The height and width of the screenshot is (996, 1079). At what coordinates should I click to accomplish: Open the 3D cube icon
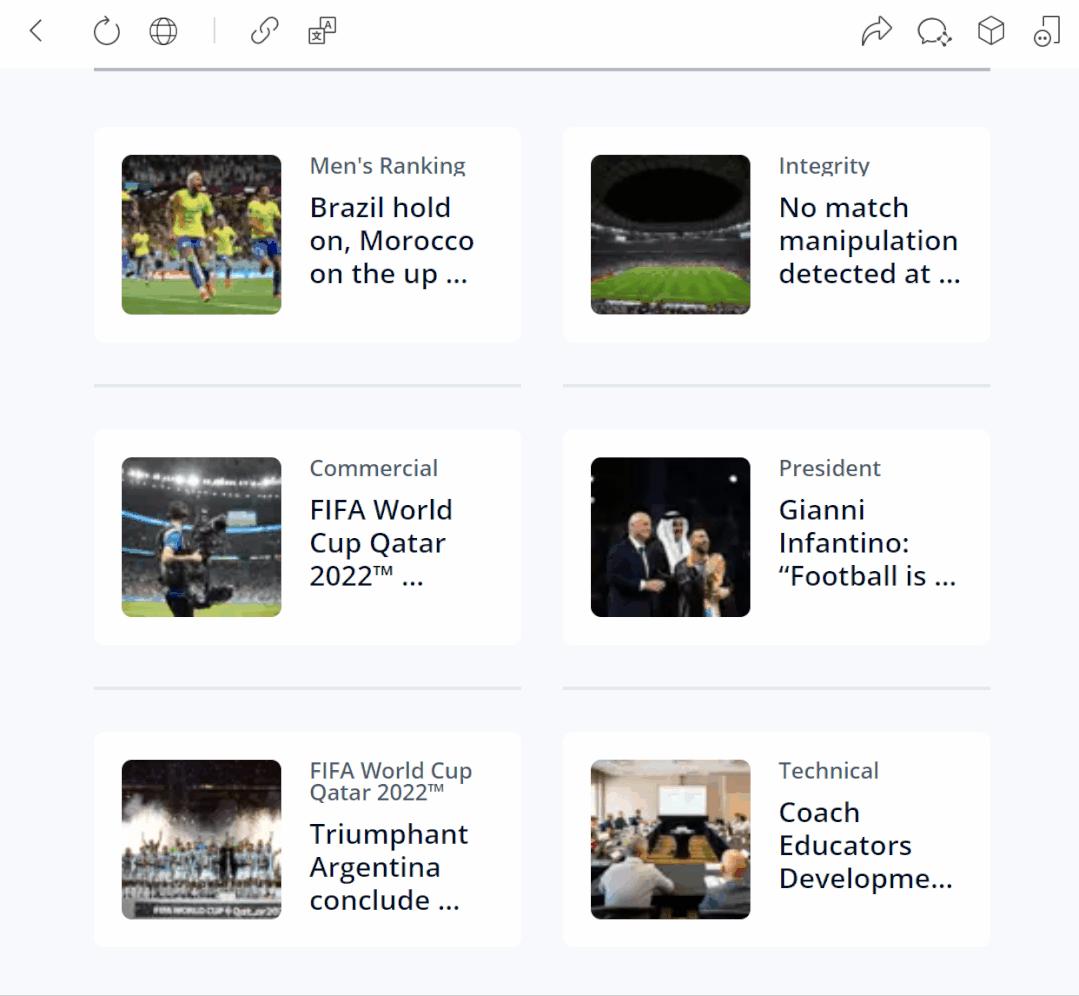(991, 31)
